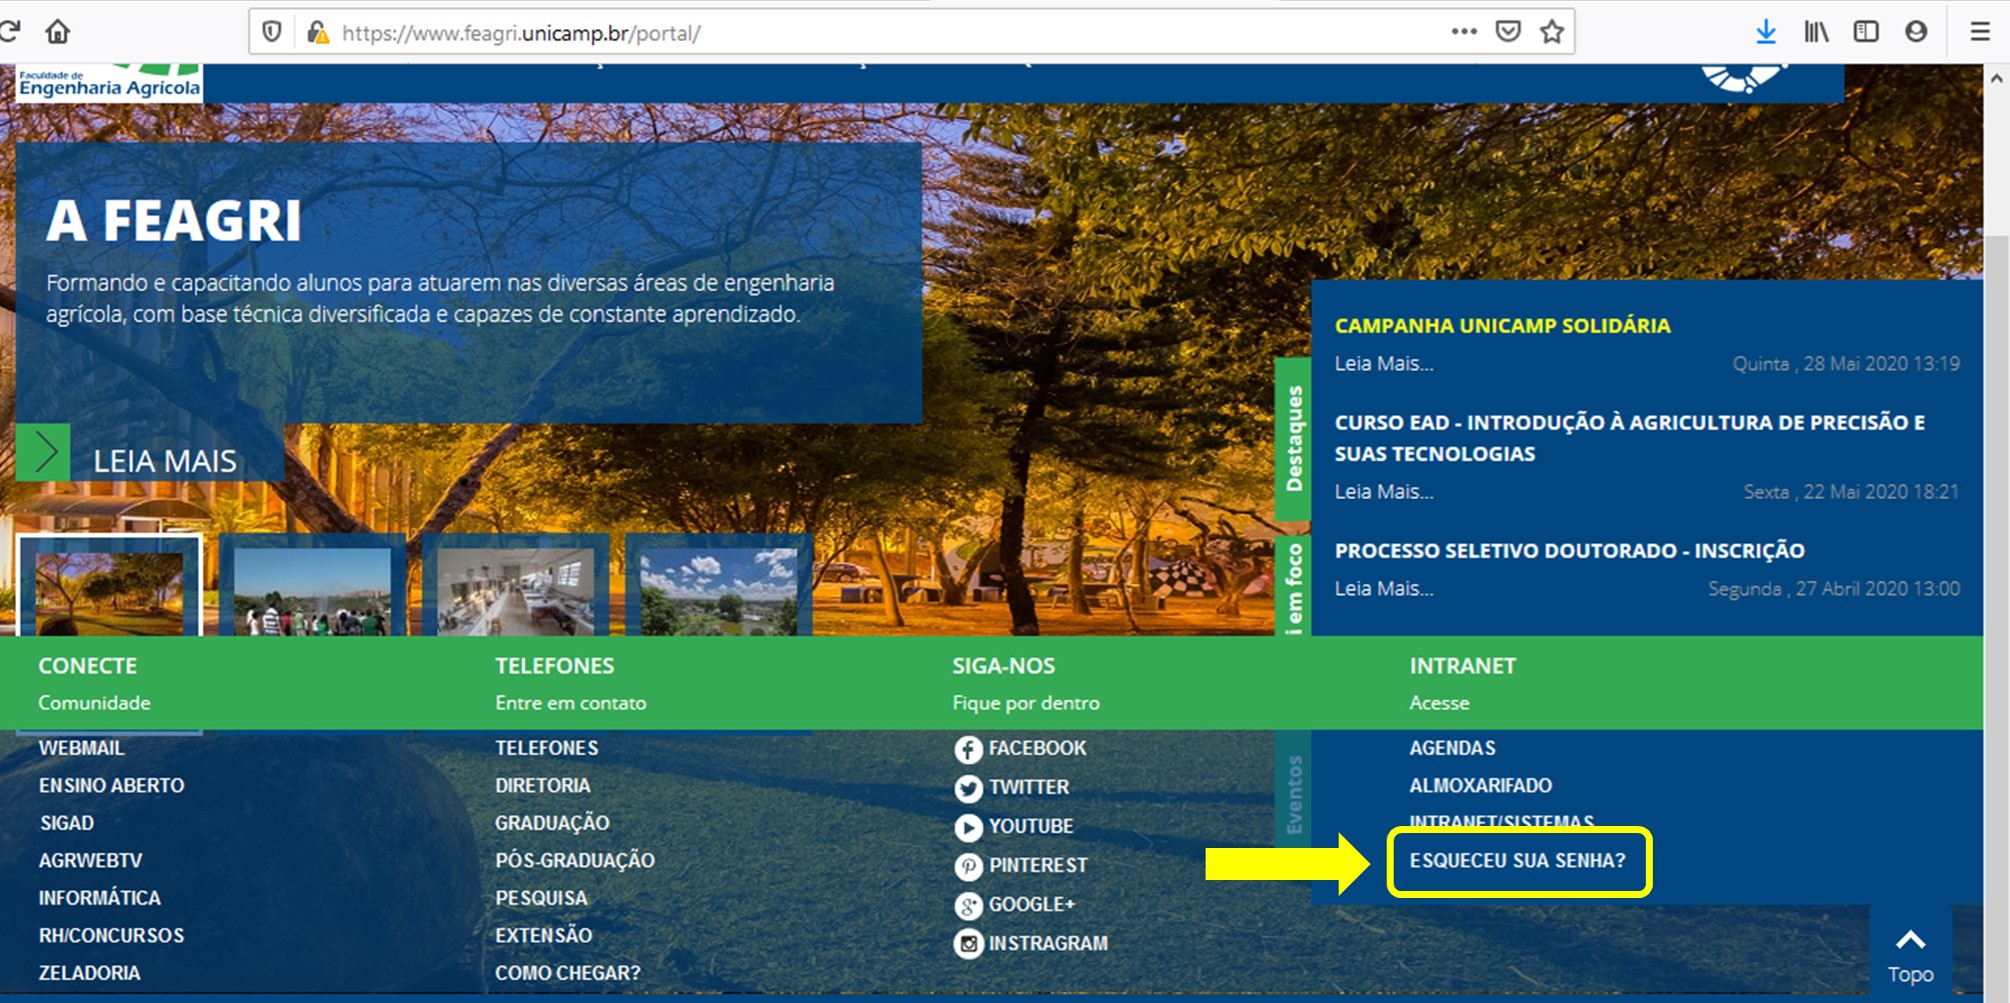Click the Engenharia Agrícola logo
This screenshot has height=1003, width=2010.
pyautogui.click(x=109, y=84)
